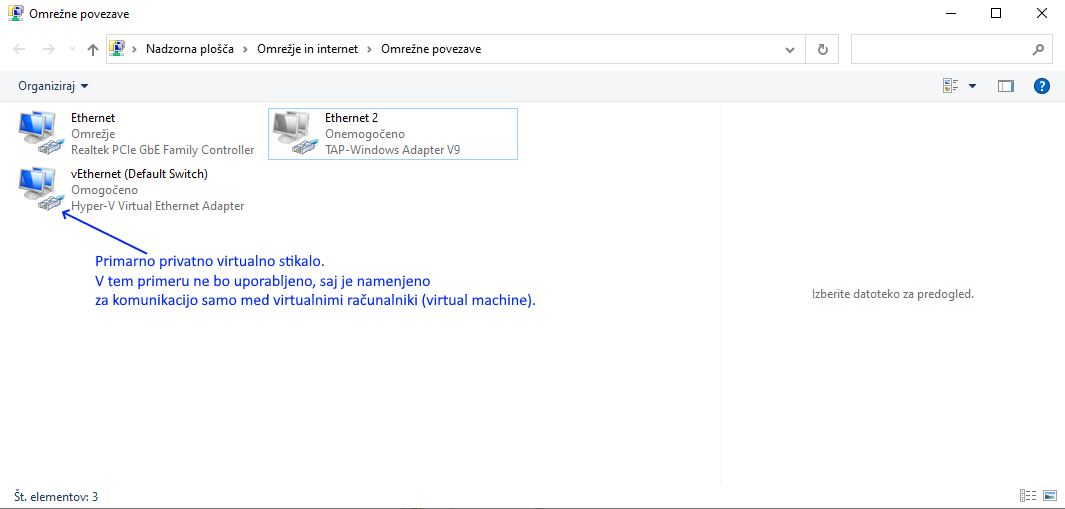Image resolution: width=1065 pixels, height=509 pixels.
Task: Expand the chevron after Omrežje in internet
Action: pyautogui.click(x=369, y=50)
